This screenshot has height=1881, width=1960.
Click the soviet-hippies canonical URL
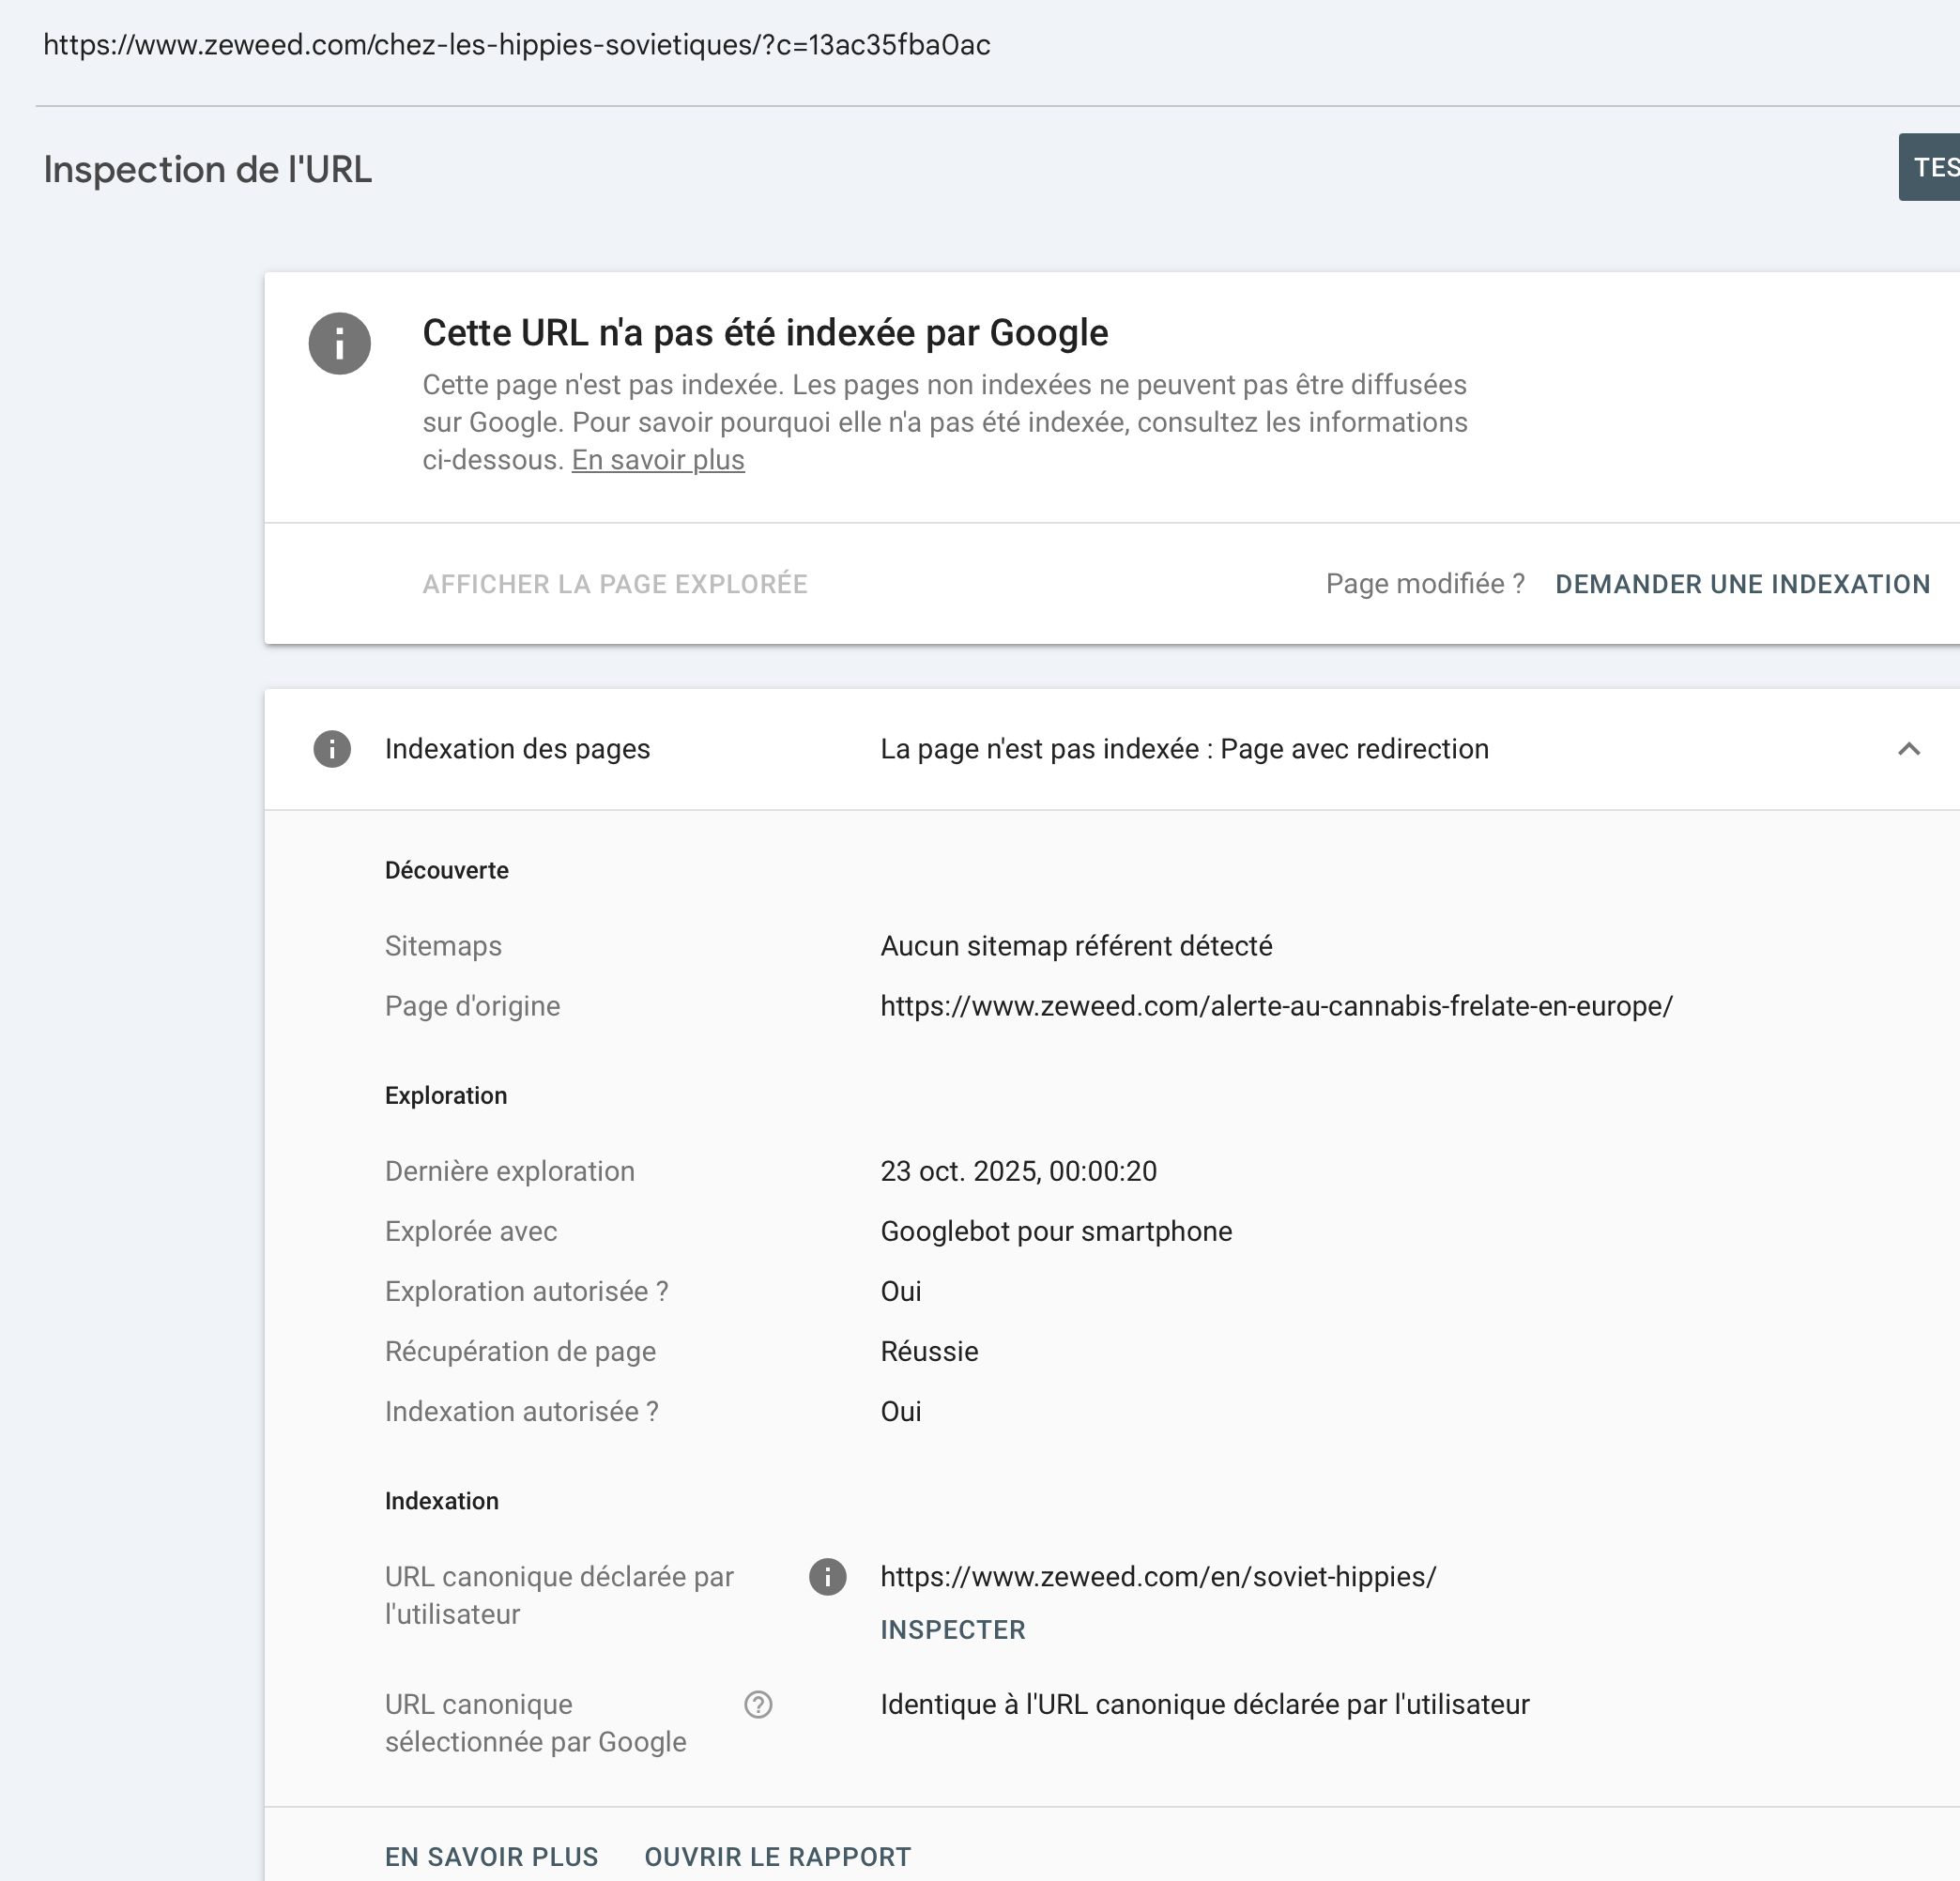(x=1158, y=1577)
